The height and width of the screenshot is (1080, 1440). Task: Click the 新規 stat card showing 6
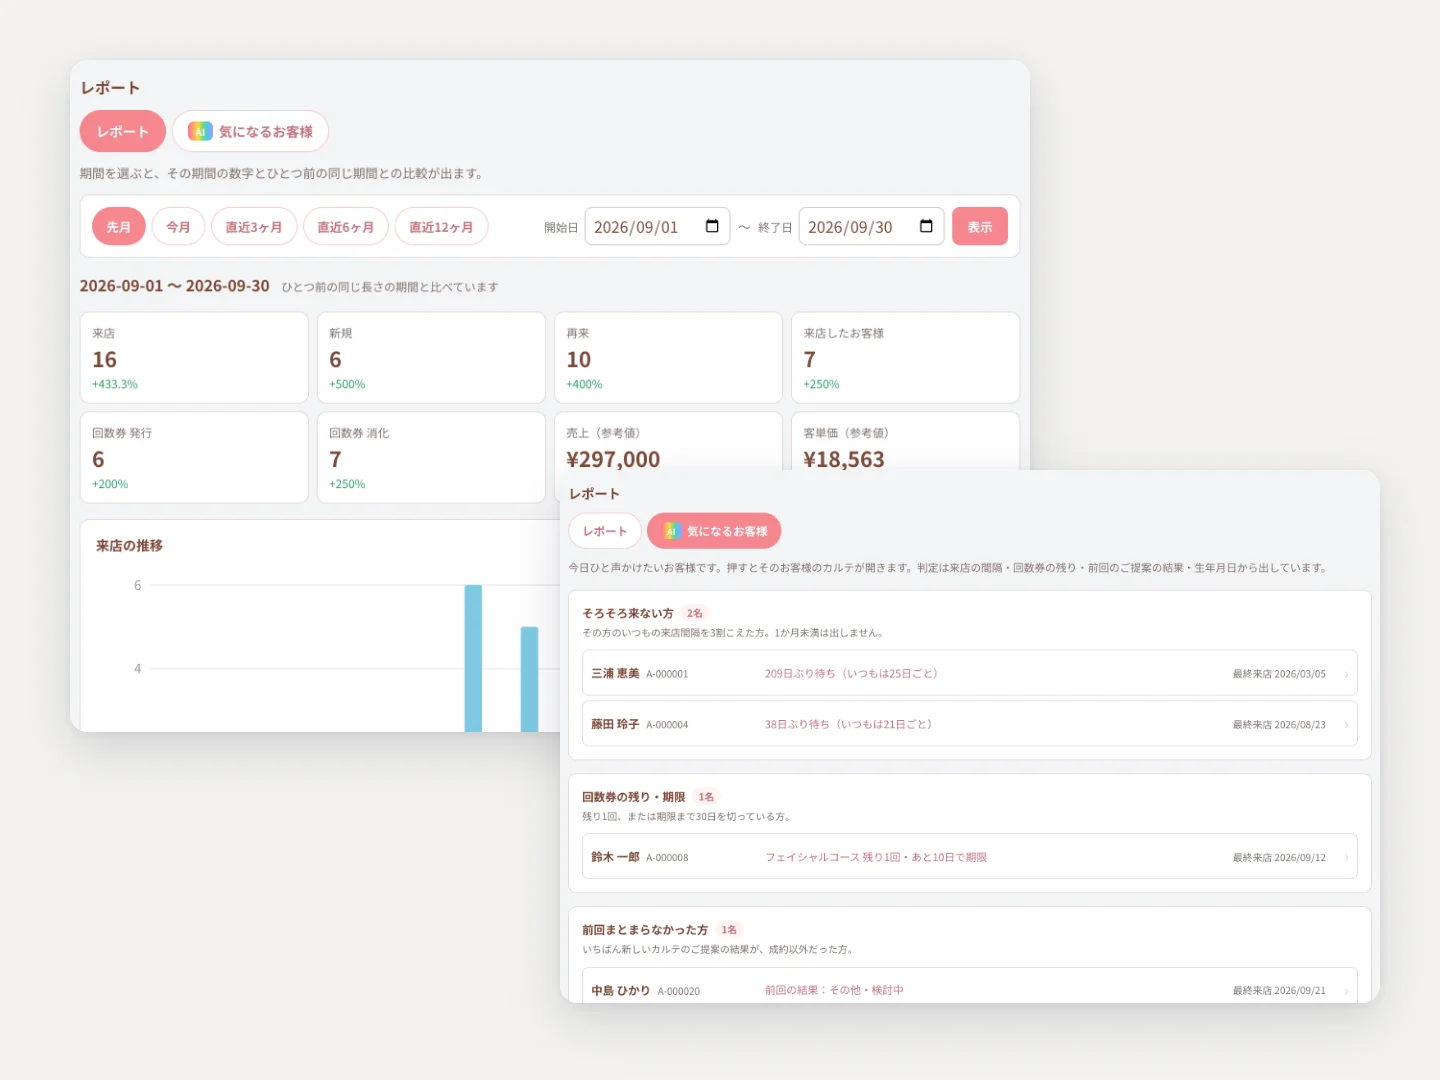click(x=431, y=358)
